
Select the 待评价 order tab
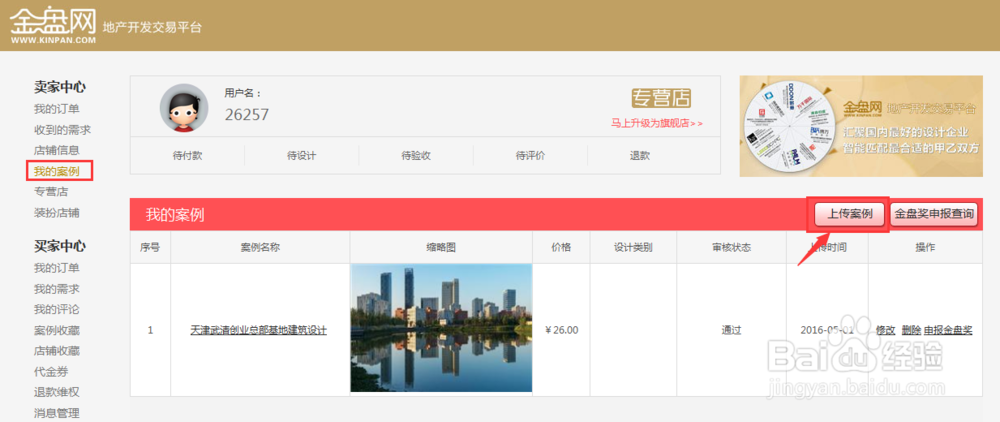coord(530,155)
